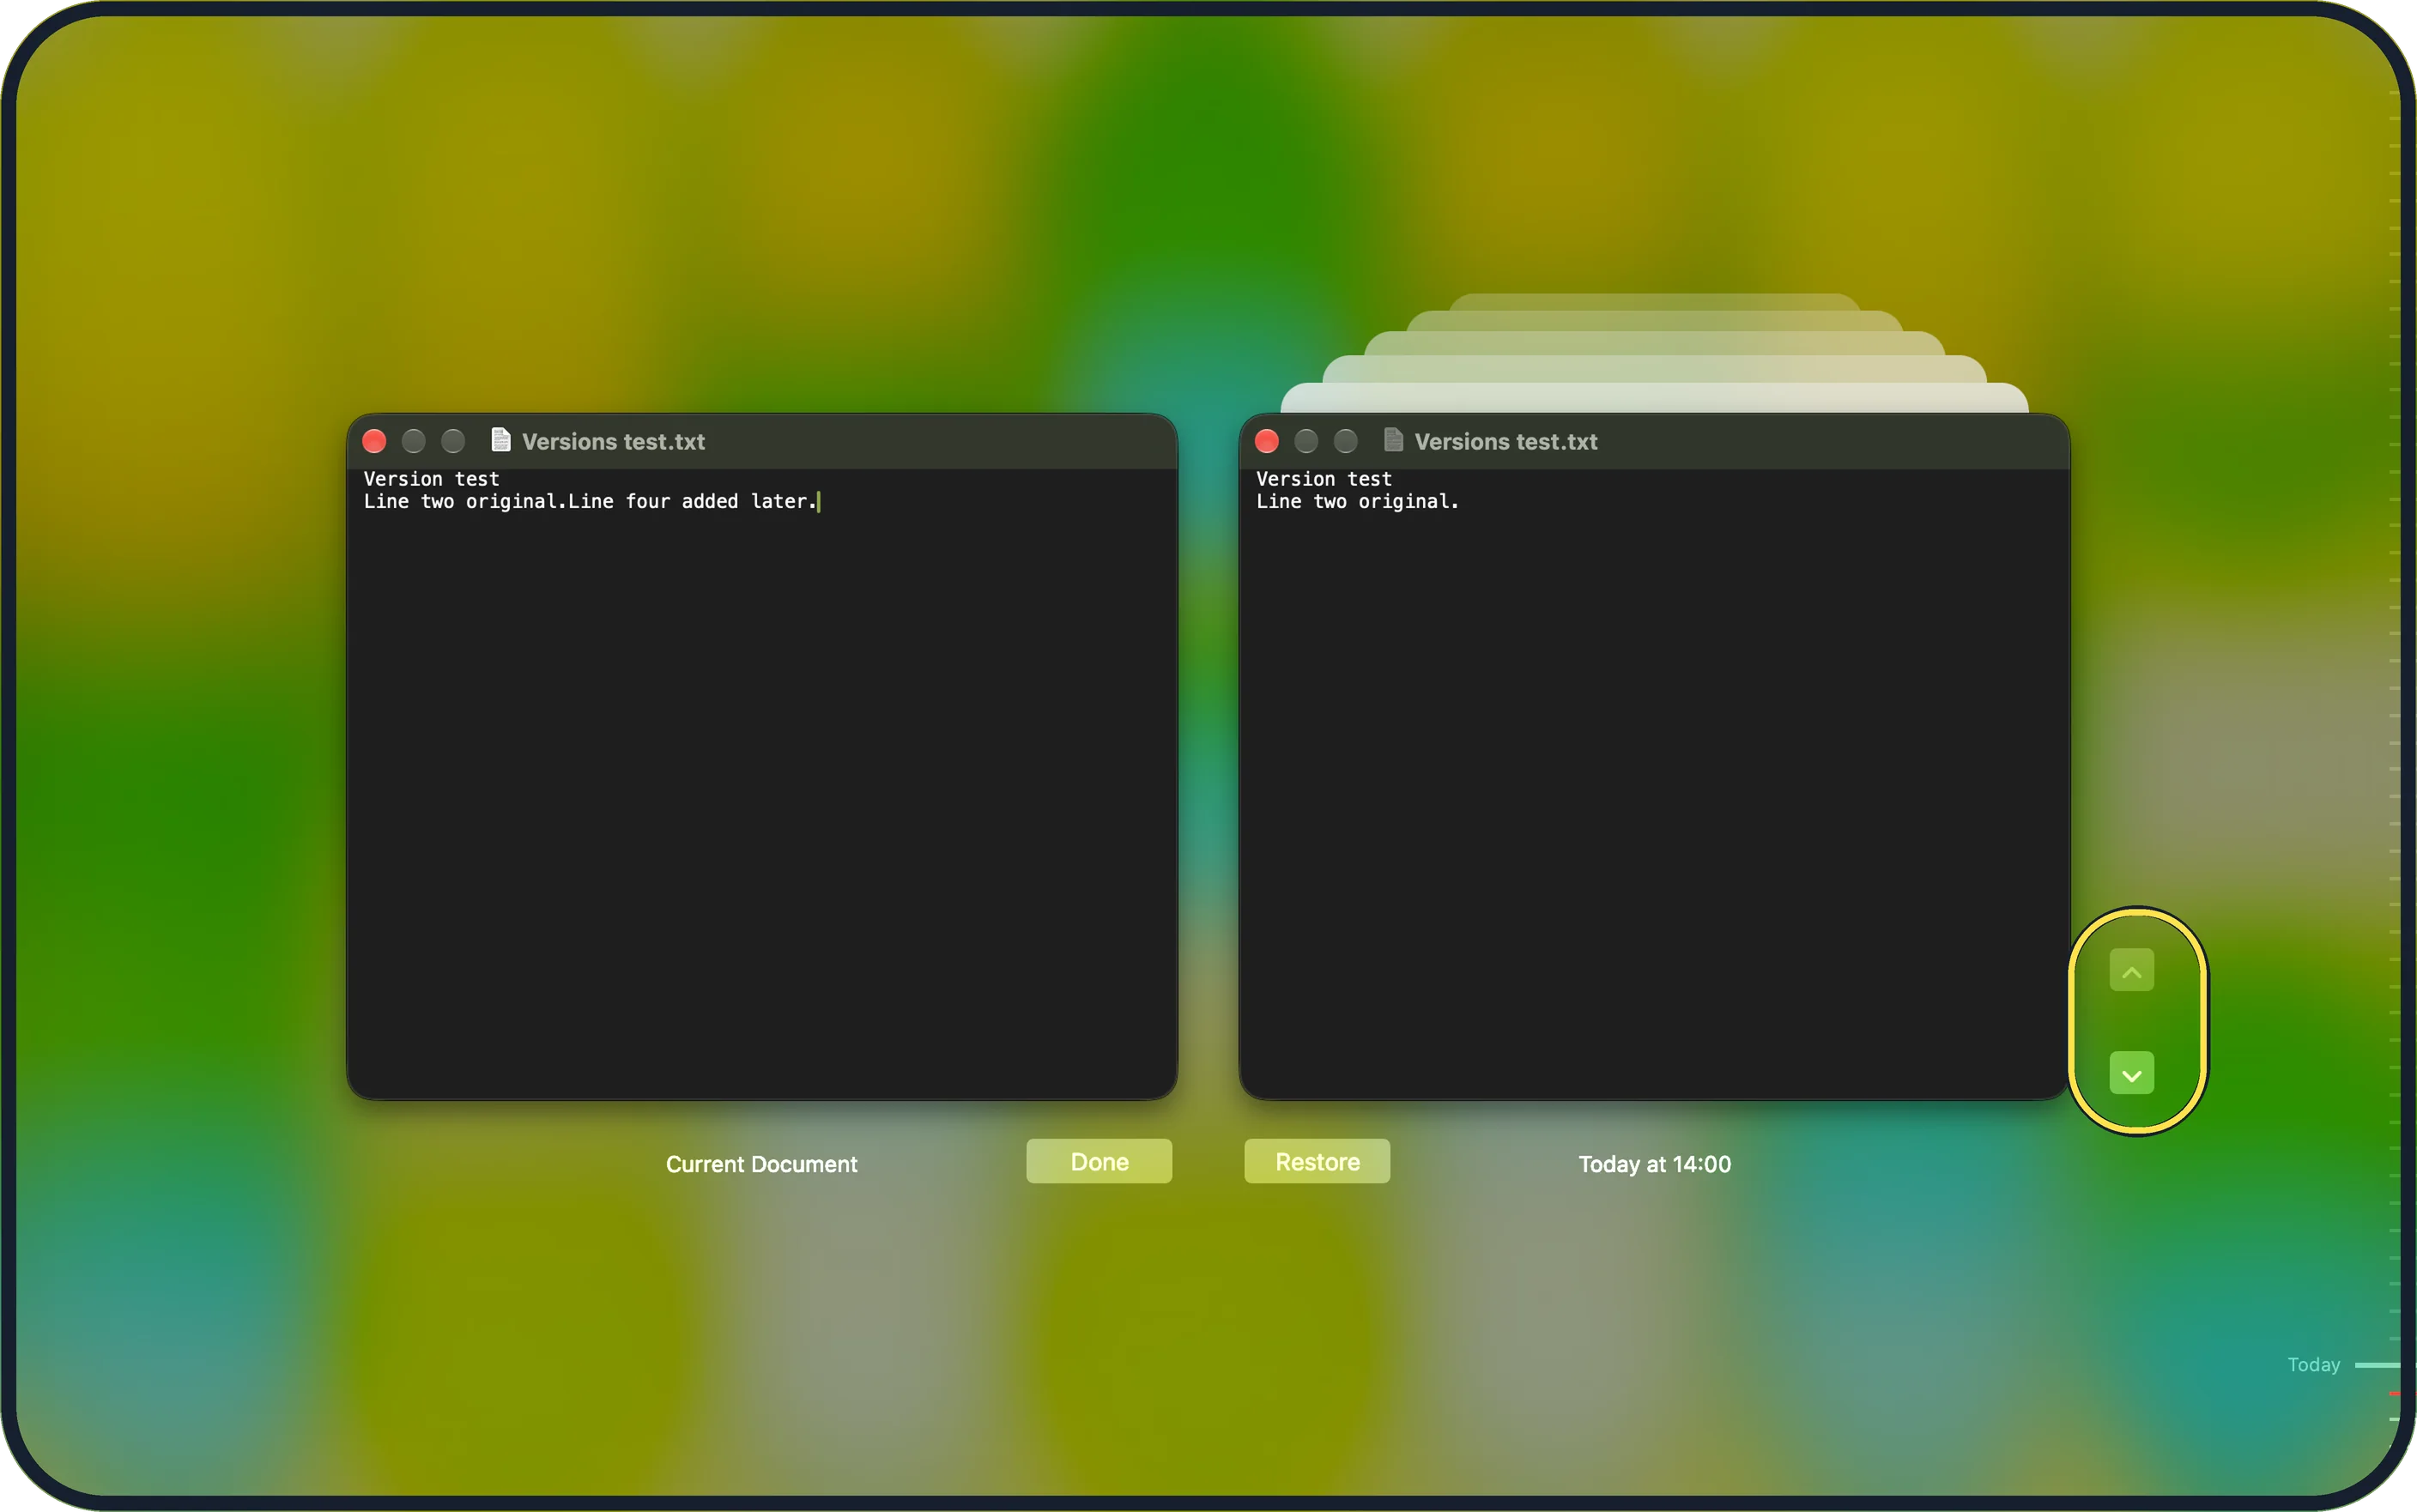Viewport: 2417px width, 1512px height.
Task: Select the older version window stacked directly behind
Action: [1654, 398]
